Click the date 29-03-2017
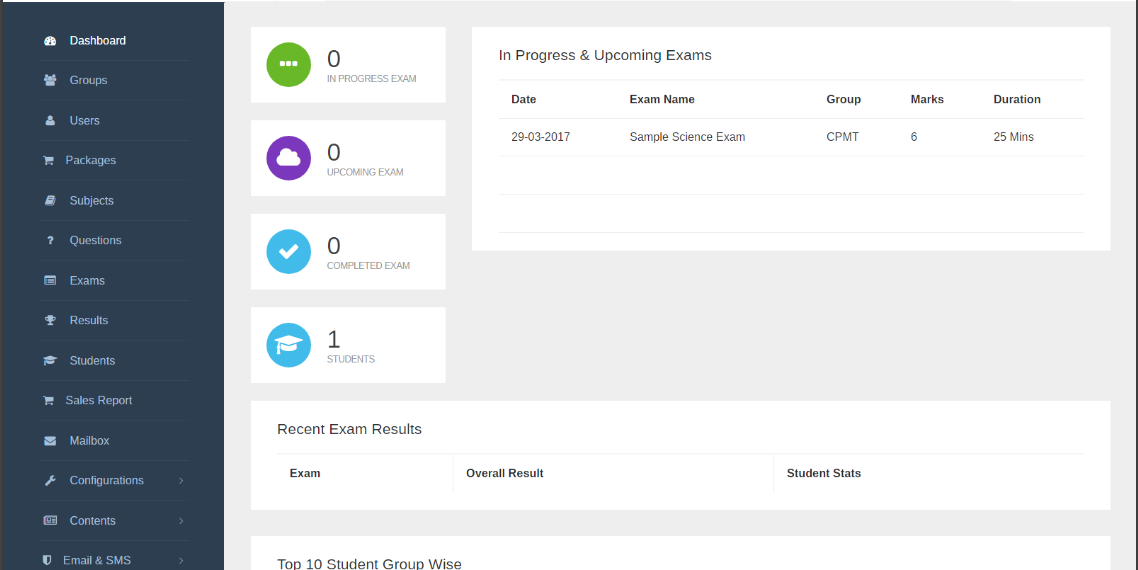The height and width of the screenshot is (570, 1138). point(541,137)
